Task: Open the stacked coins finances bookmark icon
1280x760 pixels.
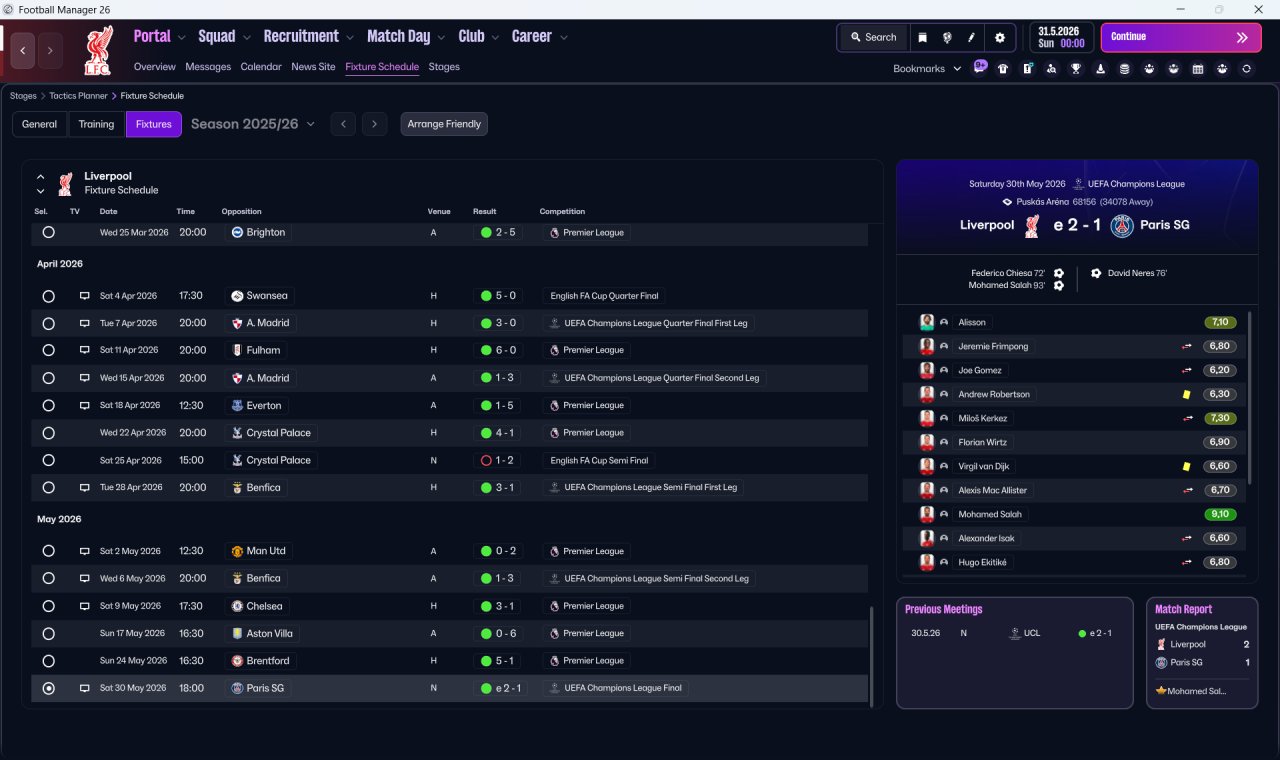Action: pos(1125,69)
